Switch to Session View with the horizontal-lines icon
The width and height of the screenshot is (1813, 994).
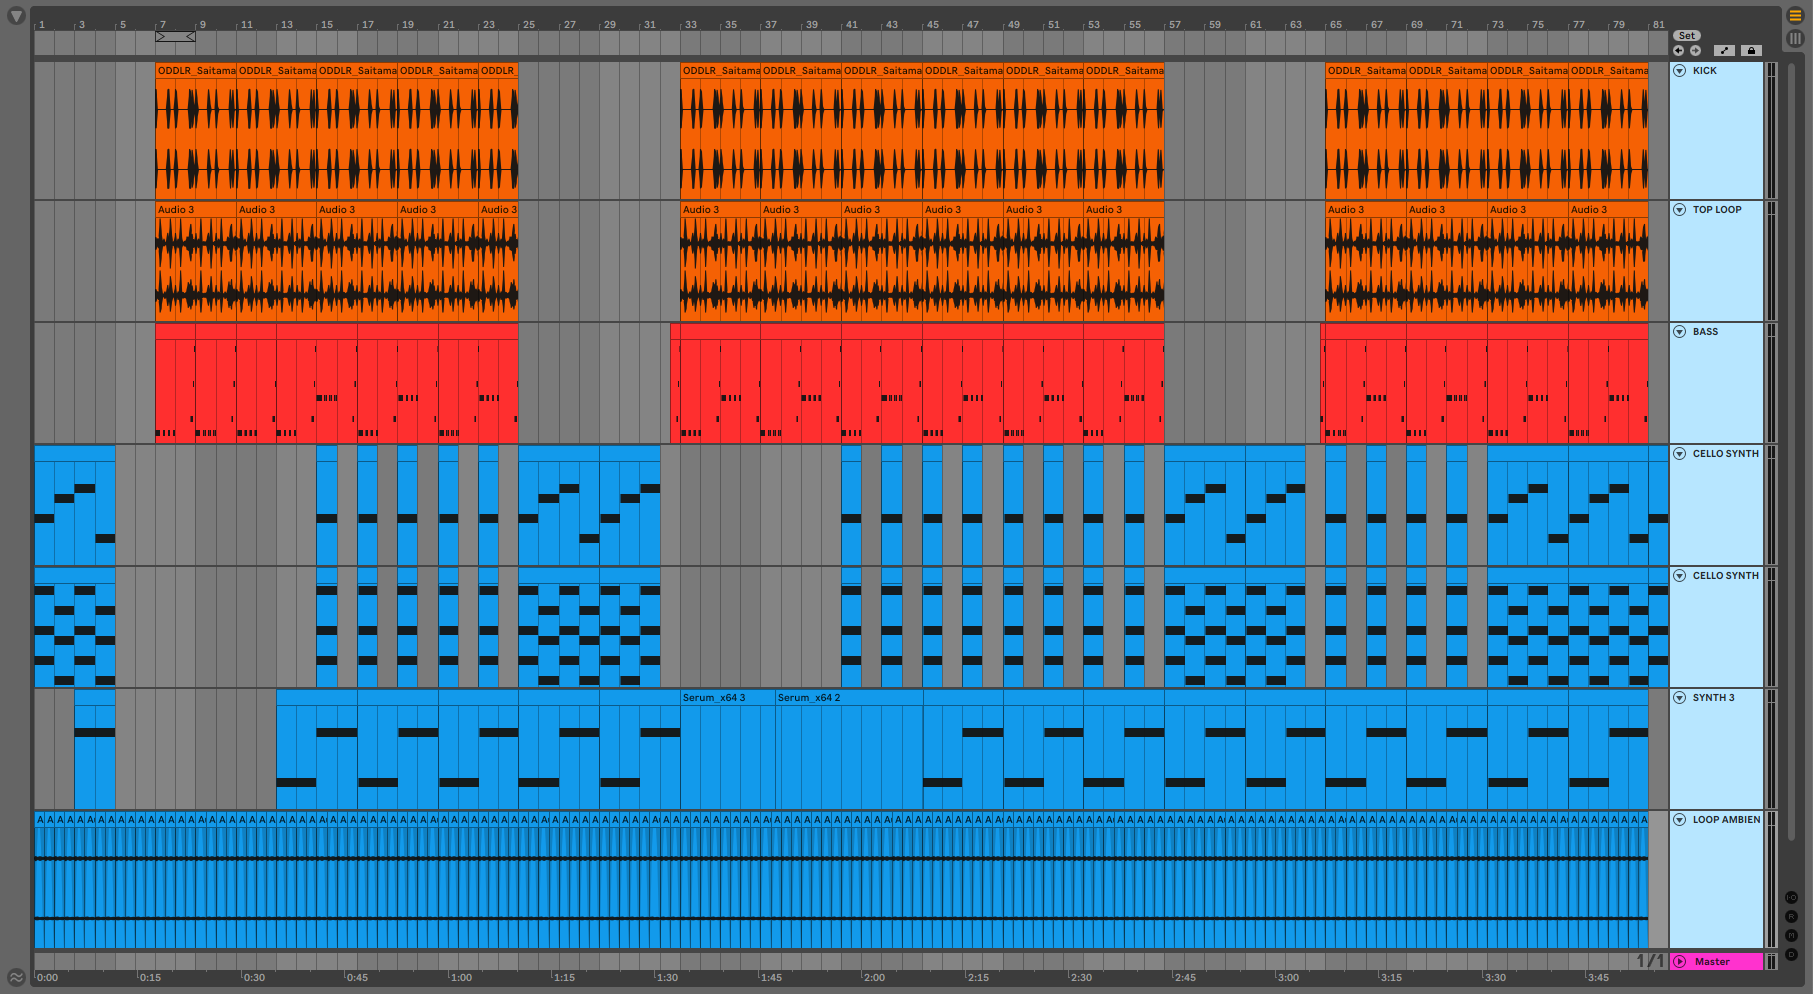pos(1795,16)
